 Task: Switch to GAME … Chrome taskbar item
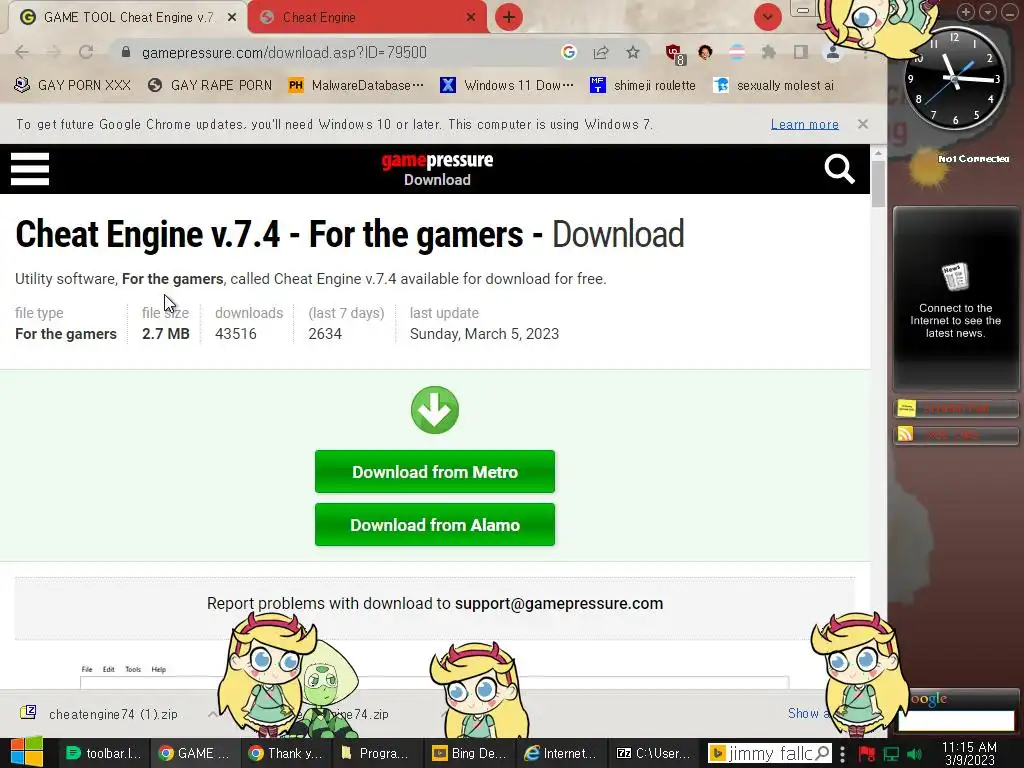[x=195, y=753]
